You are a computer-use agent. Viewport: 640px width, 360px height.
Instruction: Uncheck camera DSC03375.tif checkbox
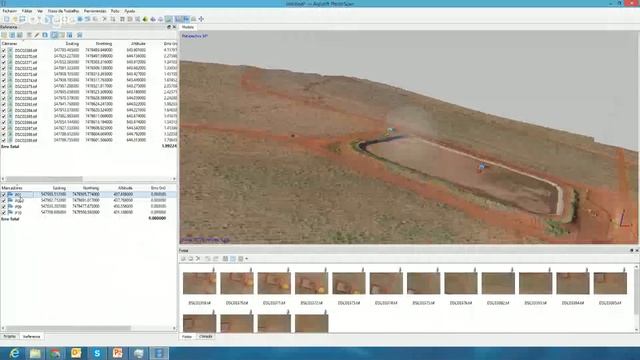tap(4, 86)
